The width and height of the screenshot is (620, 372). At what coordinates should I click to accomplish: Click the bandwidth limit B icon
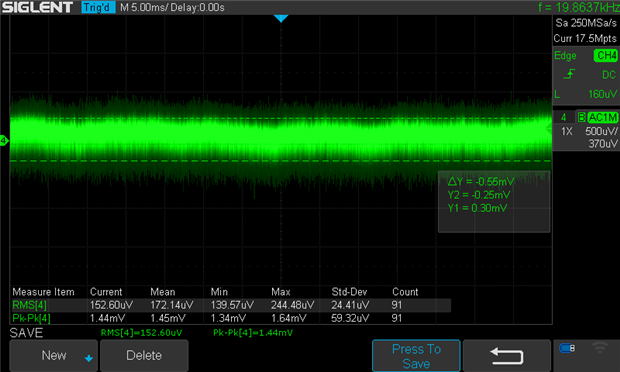pos(581,117)
